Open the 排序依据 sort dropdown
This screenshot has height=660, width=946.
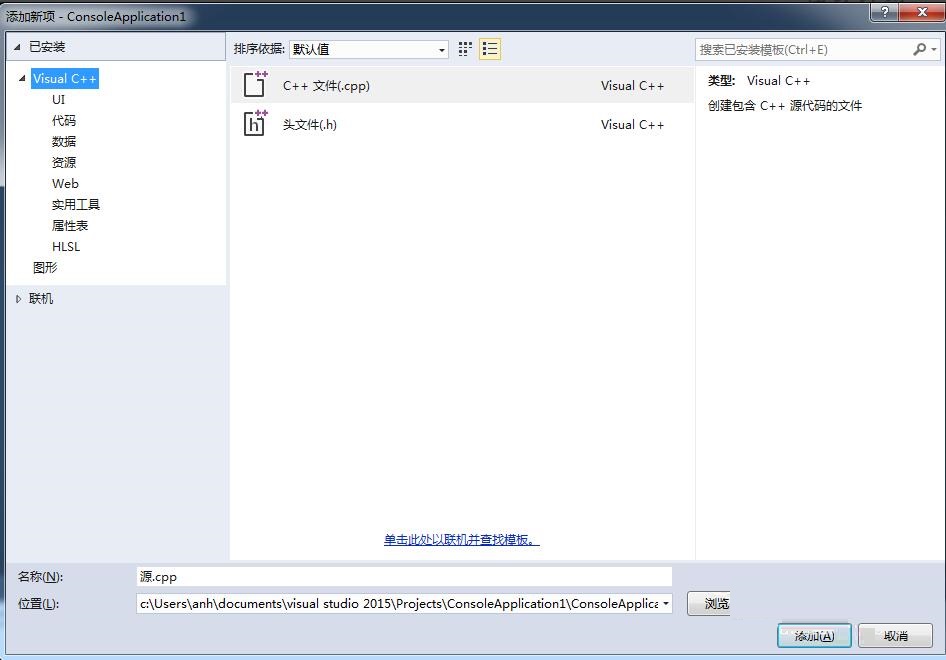[369, 49]
